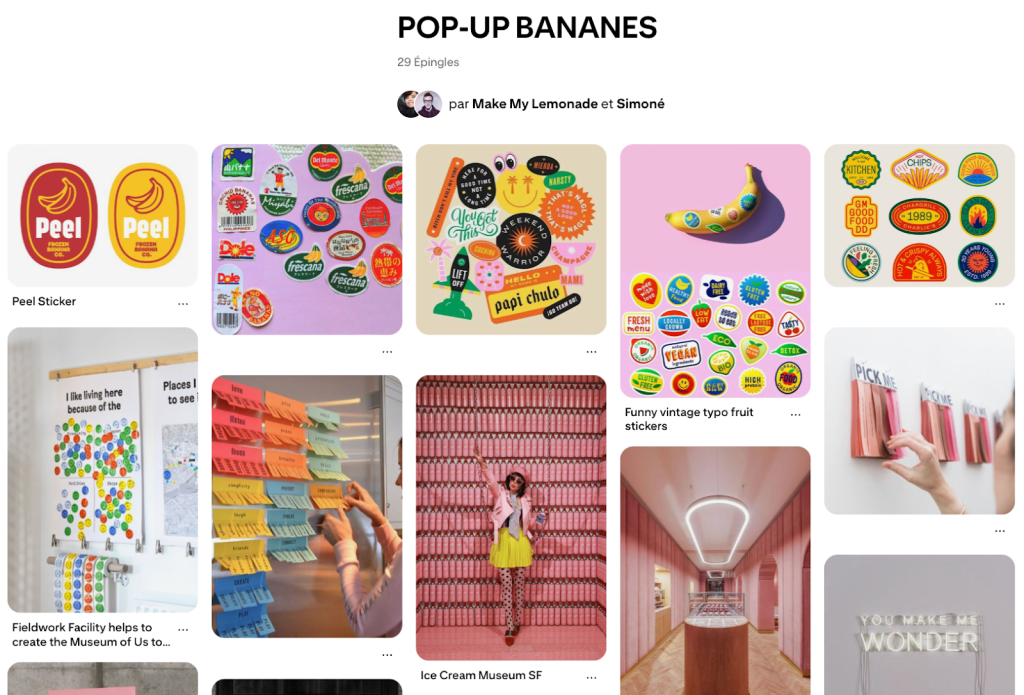The width and height of the screenshot is (1024, 695).
Task: Open more options under papi chulo sticker pin
Action: tap(592, 351)
